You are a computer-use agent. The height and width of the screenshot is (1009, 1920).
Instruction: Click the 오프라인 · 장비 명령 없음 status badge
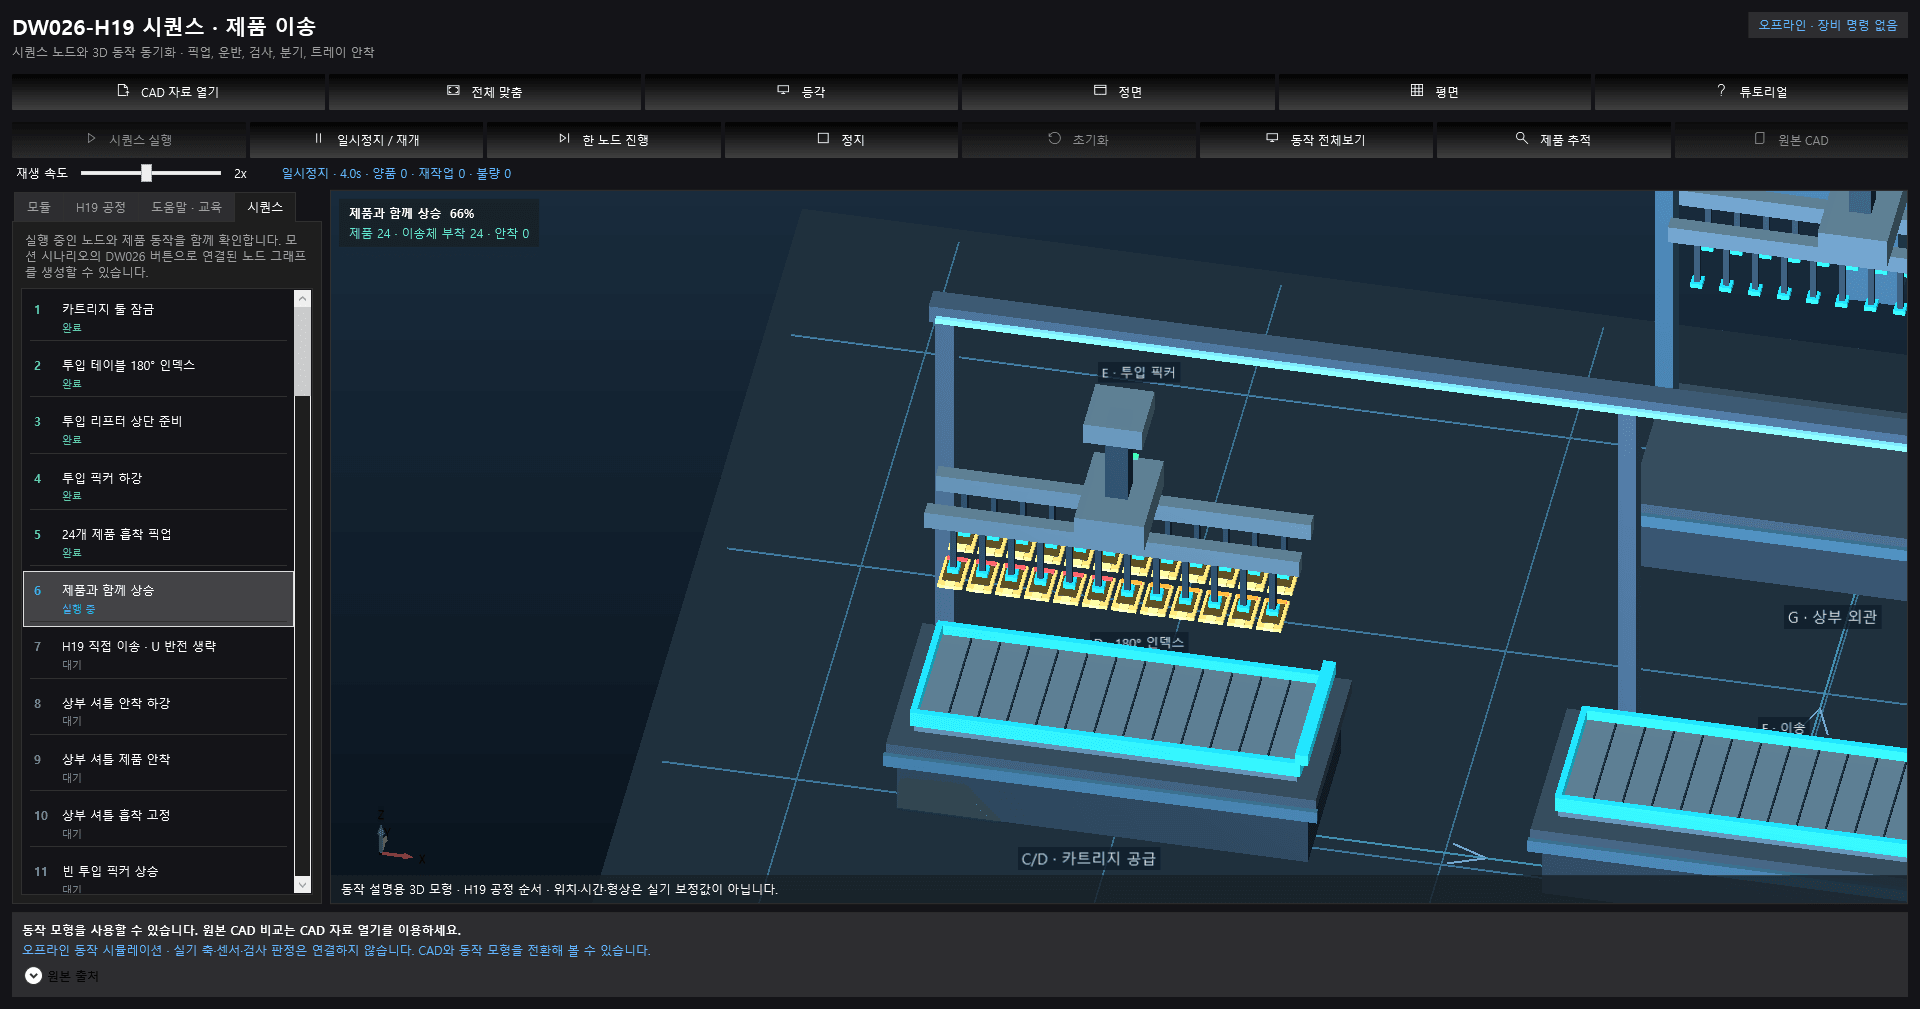click(1827, 25)
